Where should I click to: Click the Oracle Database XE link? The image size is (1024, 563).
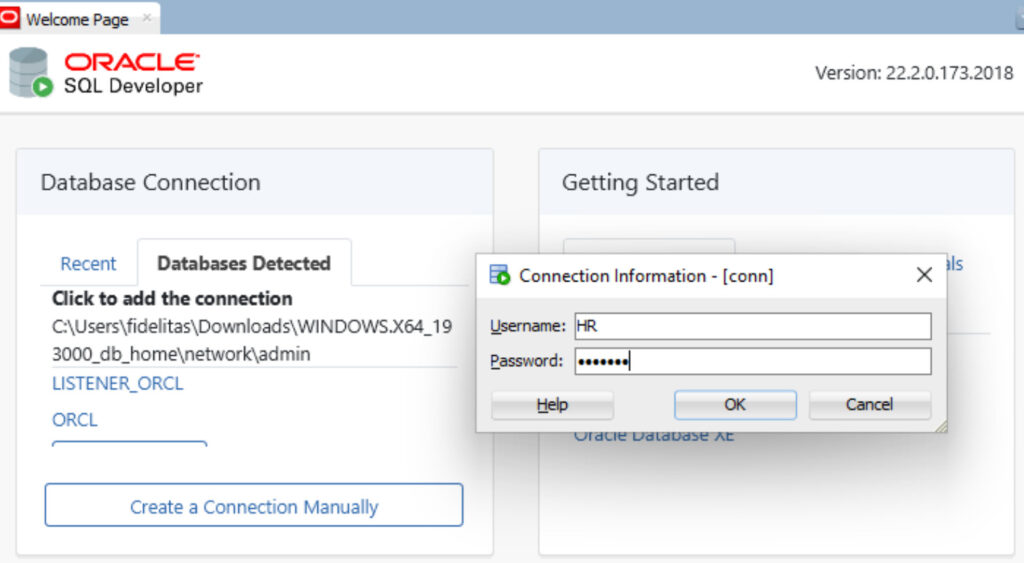coord(654,436)
